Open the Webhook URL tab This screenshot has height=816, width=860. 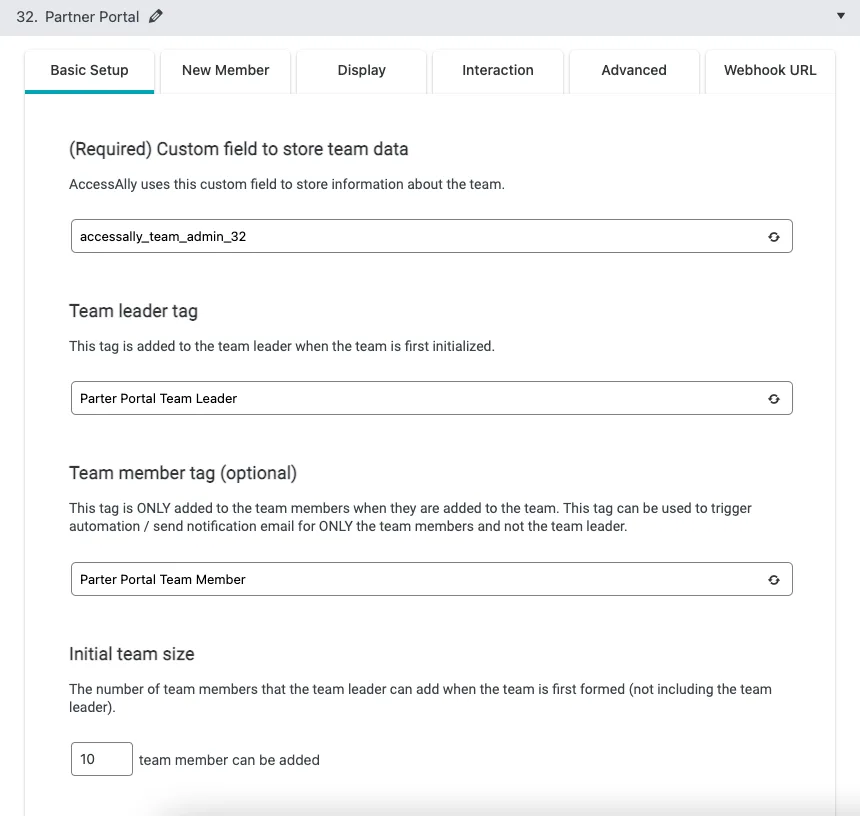(x=770, y=70)
